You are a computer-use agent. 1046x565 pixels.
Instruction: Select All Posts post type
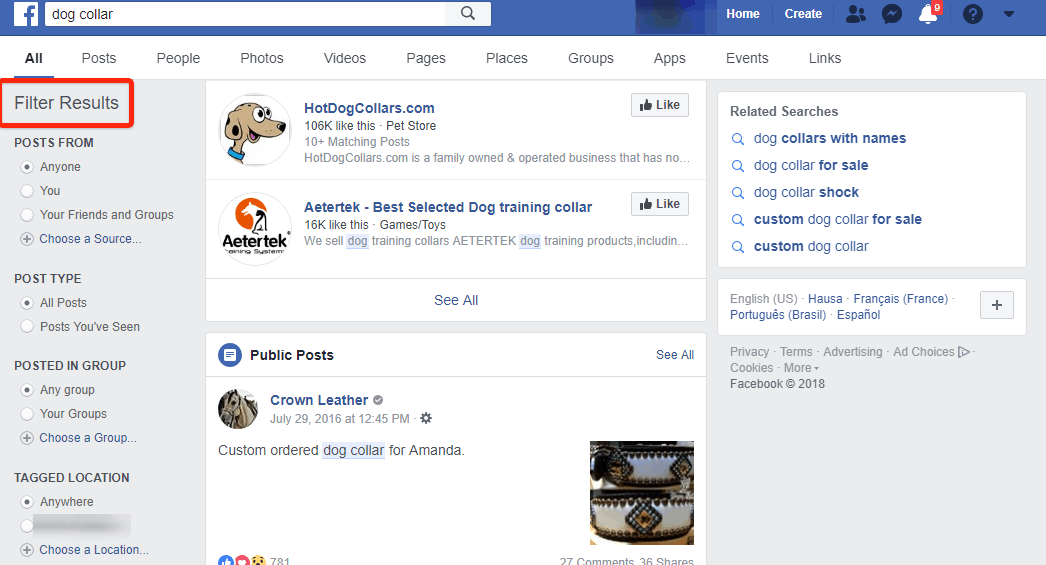pos(27,303)
